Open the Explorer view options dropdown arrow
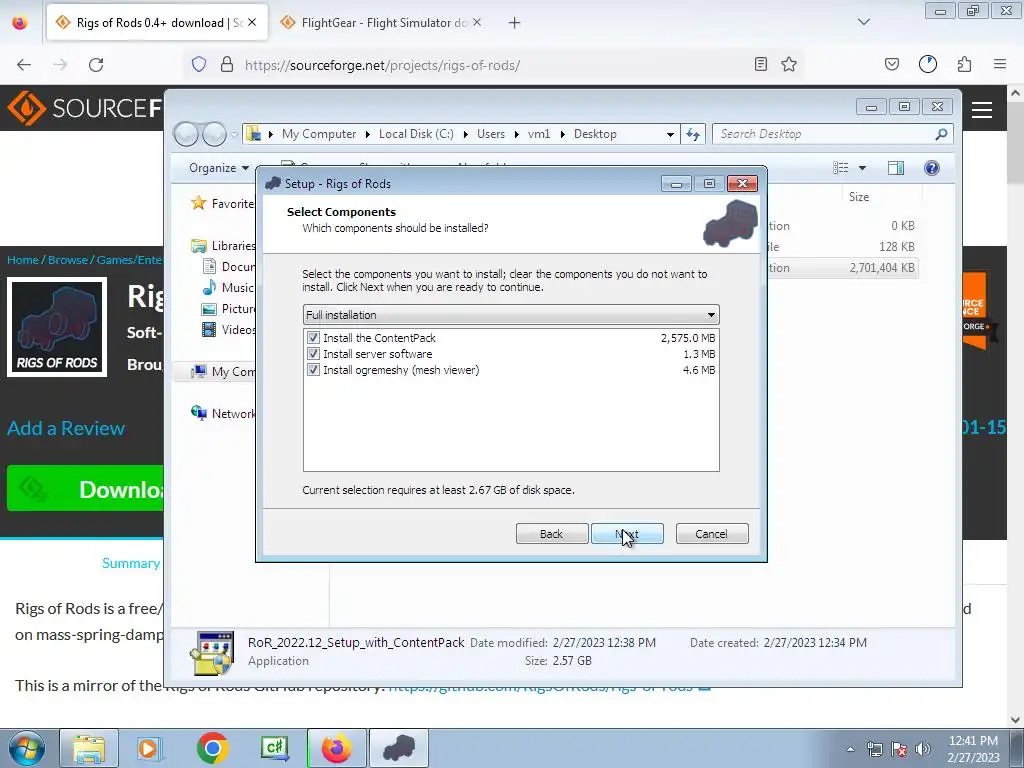1024x768 pixels. [x=862, y=168]
